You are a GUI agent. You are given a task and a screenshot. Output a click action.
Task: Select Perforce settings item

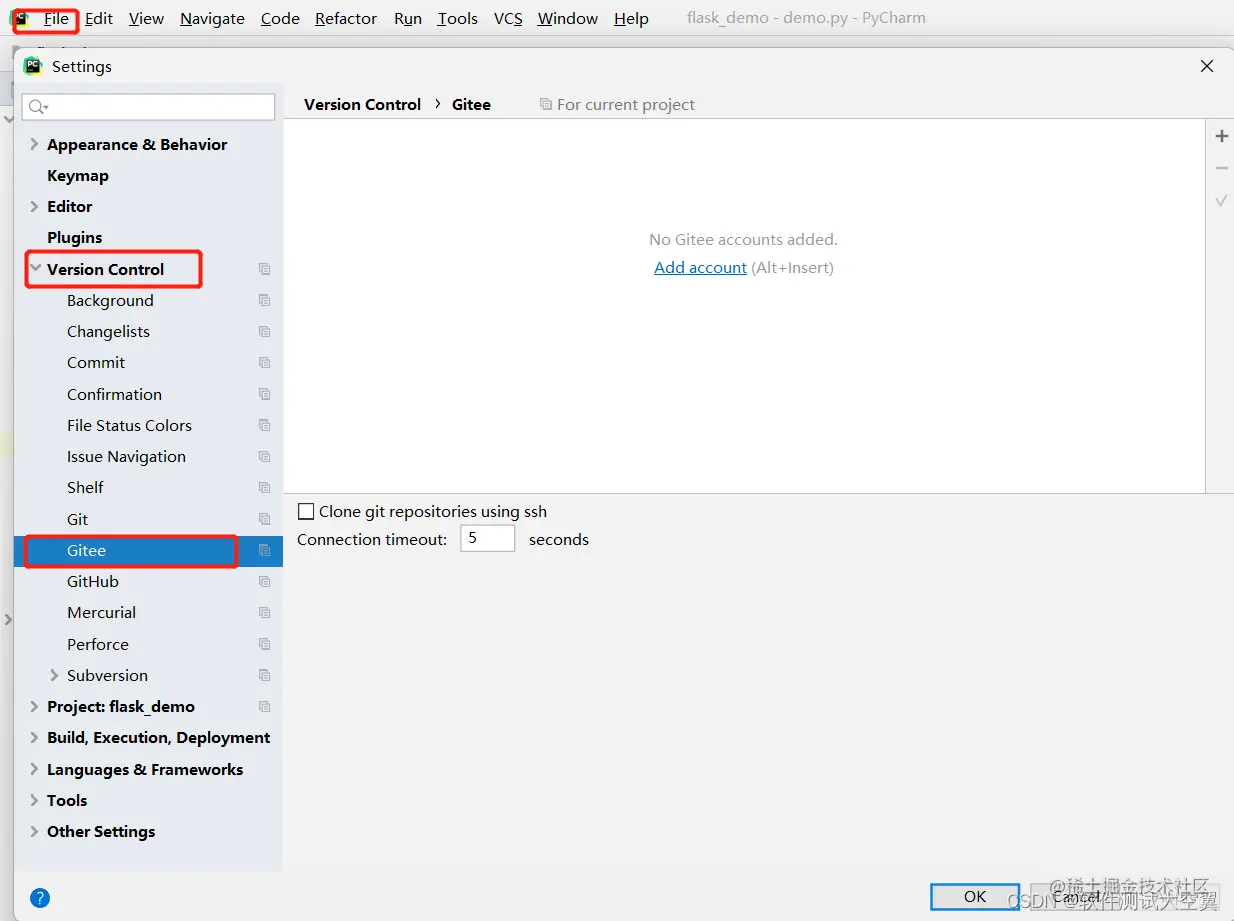[98, 644]
